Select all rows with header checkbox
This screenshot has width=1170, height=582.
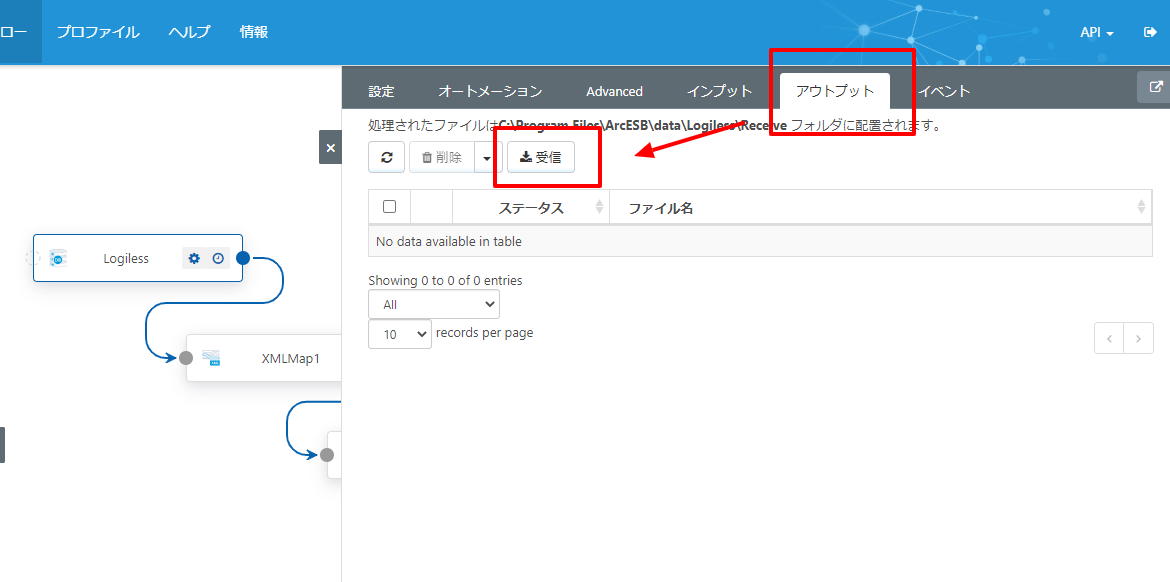click(390, 207)
